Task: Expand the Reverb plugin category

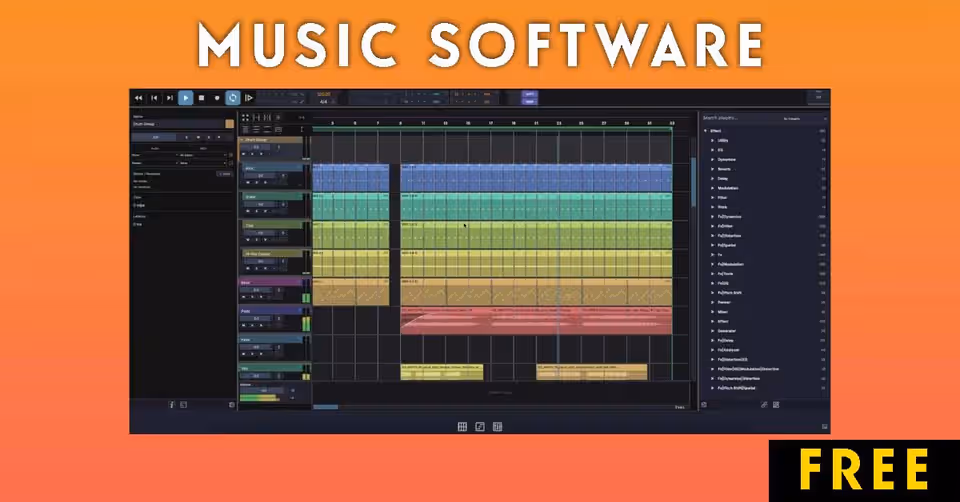Action: coord(713,169)
